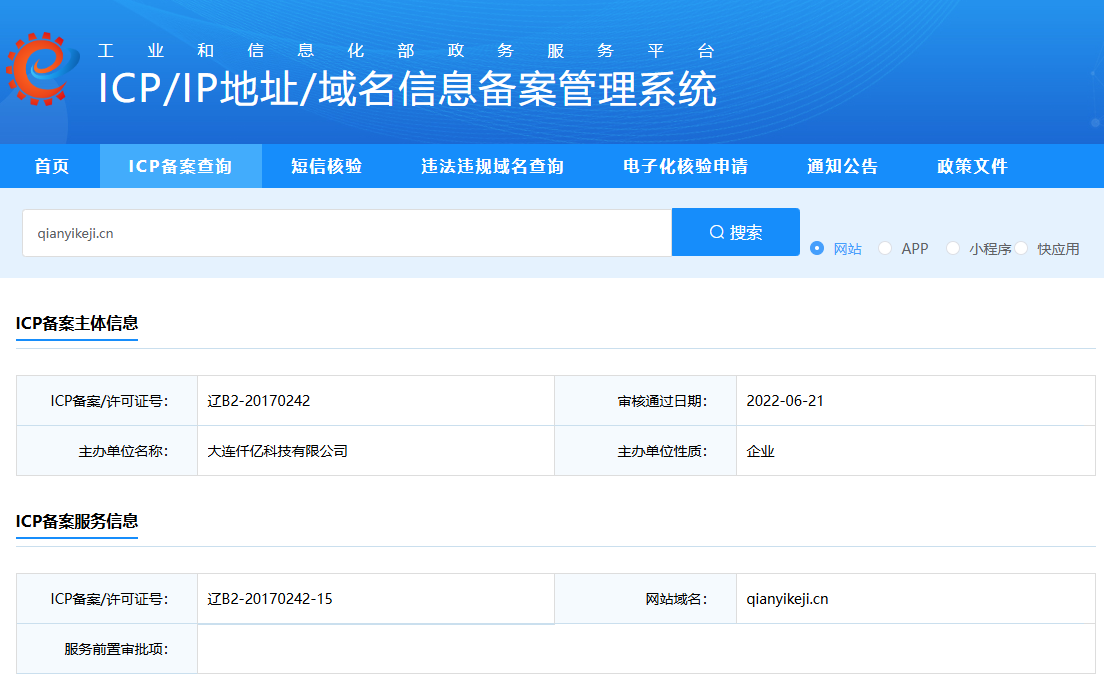Click license number 辽B2-20170242 cell
Viewport: 1104px width, 687px height.
point(376,401)
